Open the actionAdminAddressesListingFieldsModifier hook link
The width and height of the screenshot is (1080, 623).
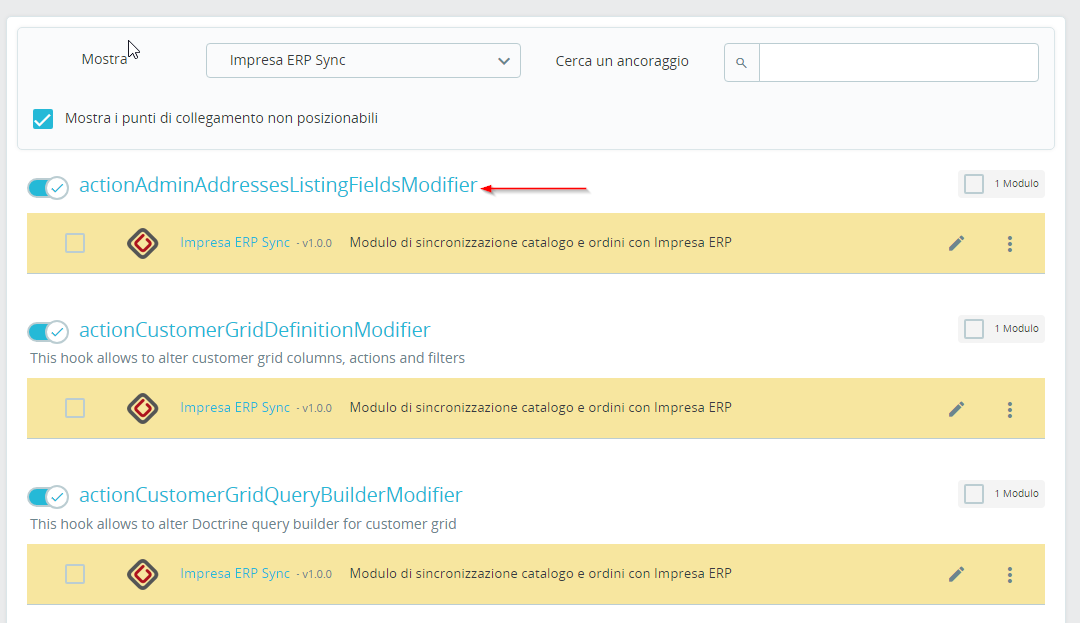(278, 185)
